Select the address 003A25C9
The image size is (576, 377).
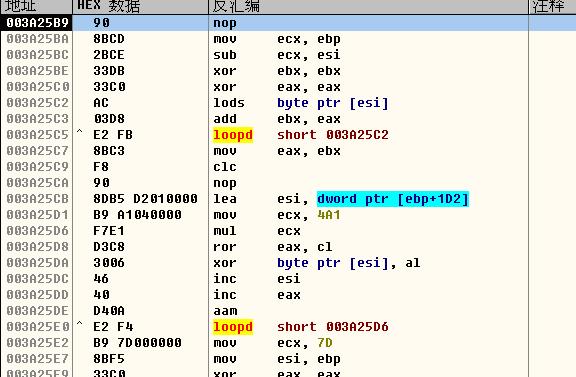click(37, 167)
